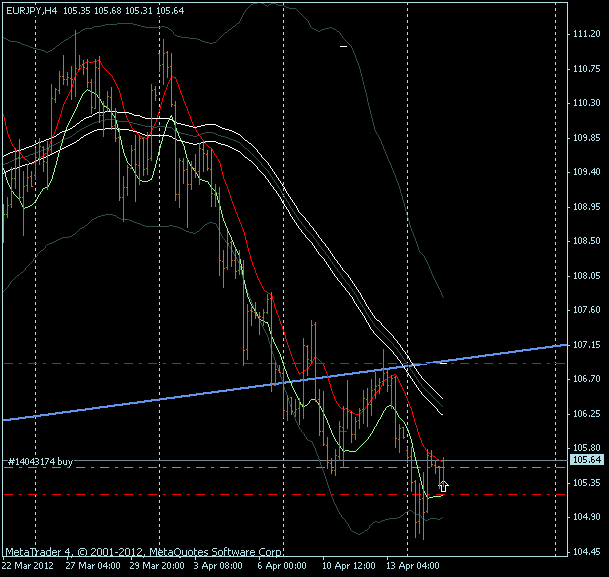Viewport: 609px width, 577px height.
Task: Click the 109.85 price scale label
Action: click(586, 138)
